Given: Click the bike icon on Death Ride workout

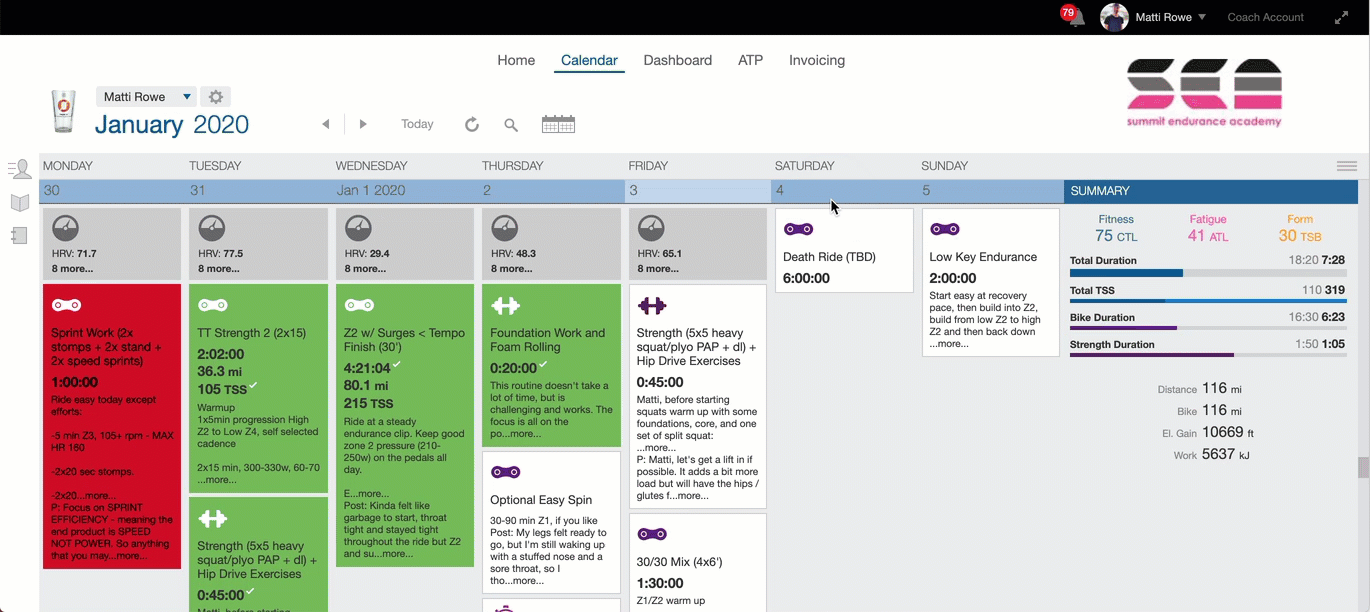Looking at the screenshot, I should 798,228.
